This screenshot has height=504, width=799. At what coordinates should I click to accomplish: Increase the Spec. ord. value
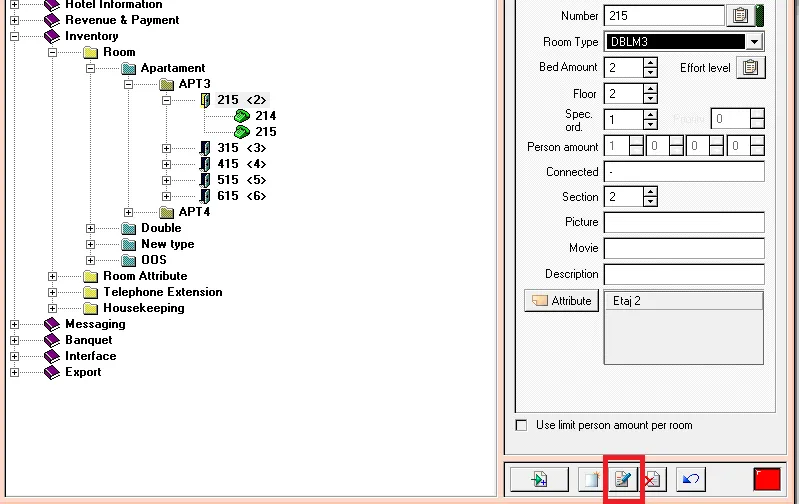coord(650,115)
